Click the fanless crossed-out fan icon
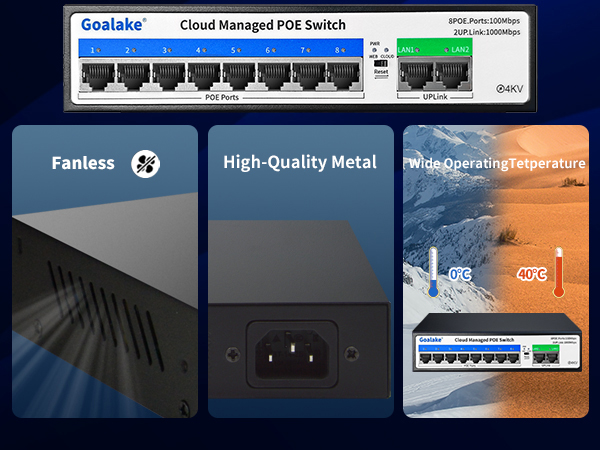Image resolution: width=600 pixels, height=450 pixels. click(146, 163)
